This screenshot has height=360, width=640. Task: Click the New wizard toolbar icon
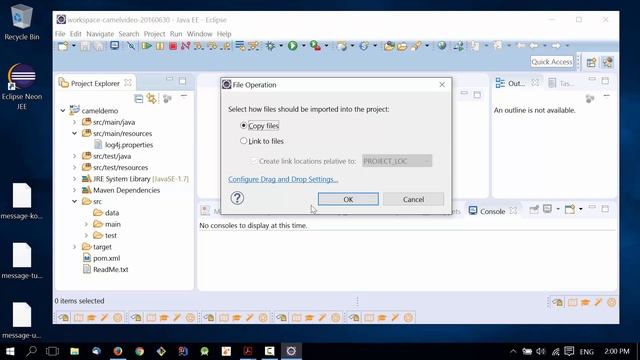pos(63,46)
